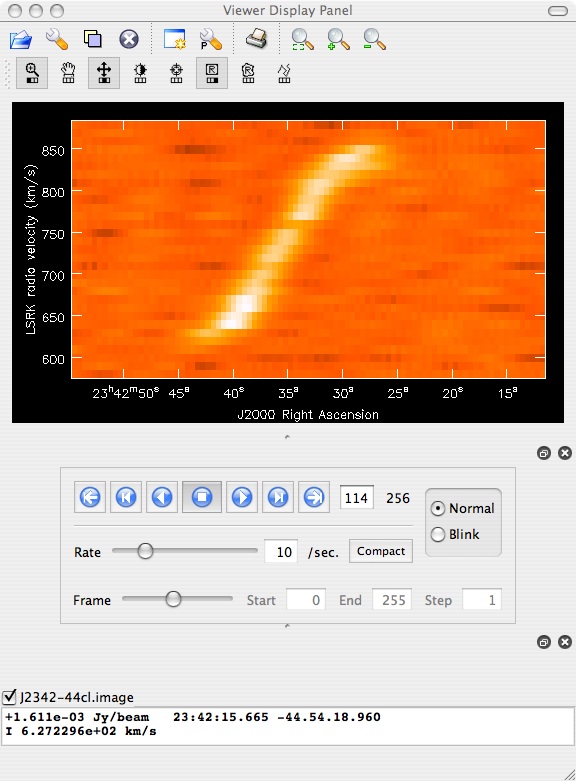Select the hand panning mouse tool

68,73
